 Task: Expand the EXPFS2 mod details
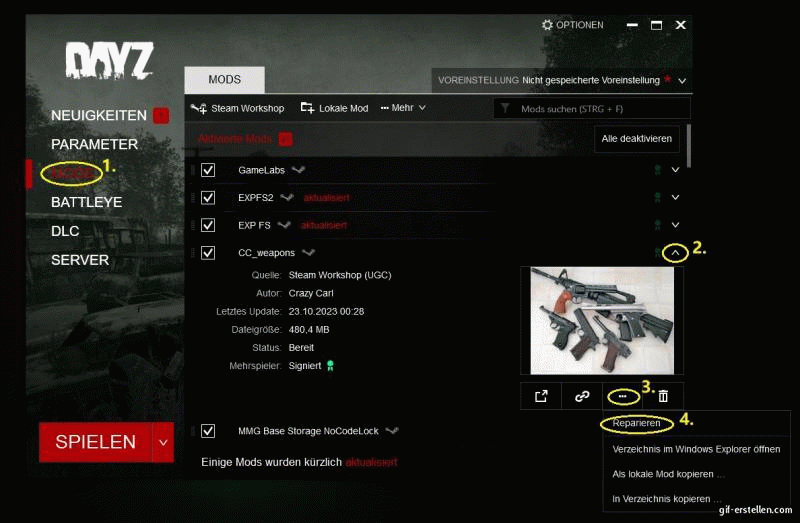coord(675,197)
